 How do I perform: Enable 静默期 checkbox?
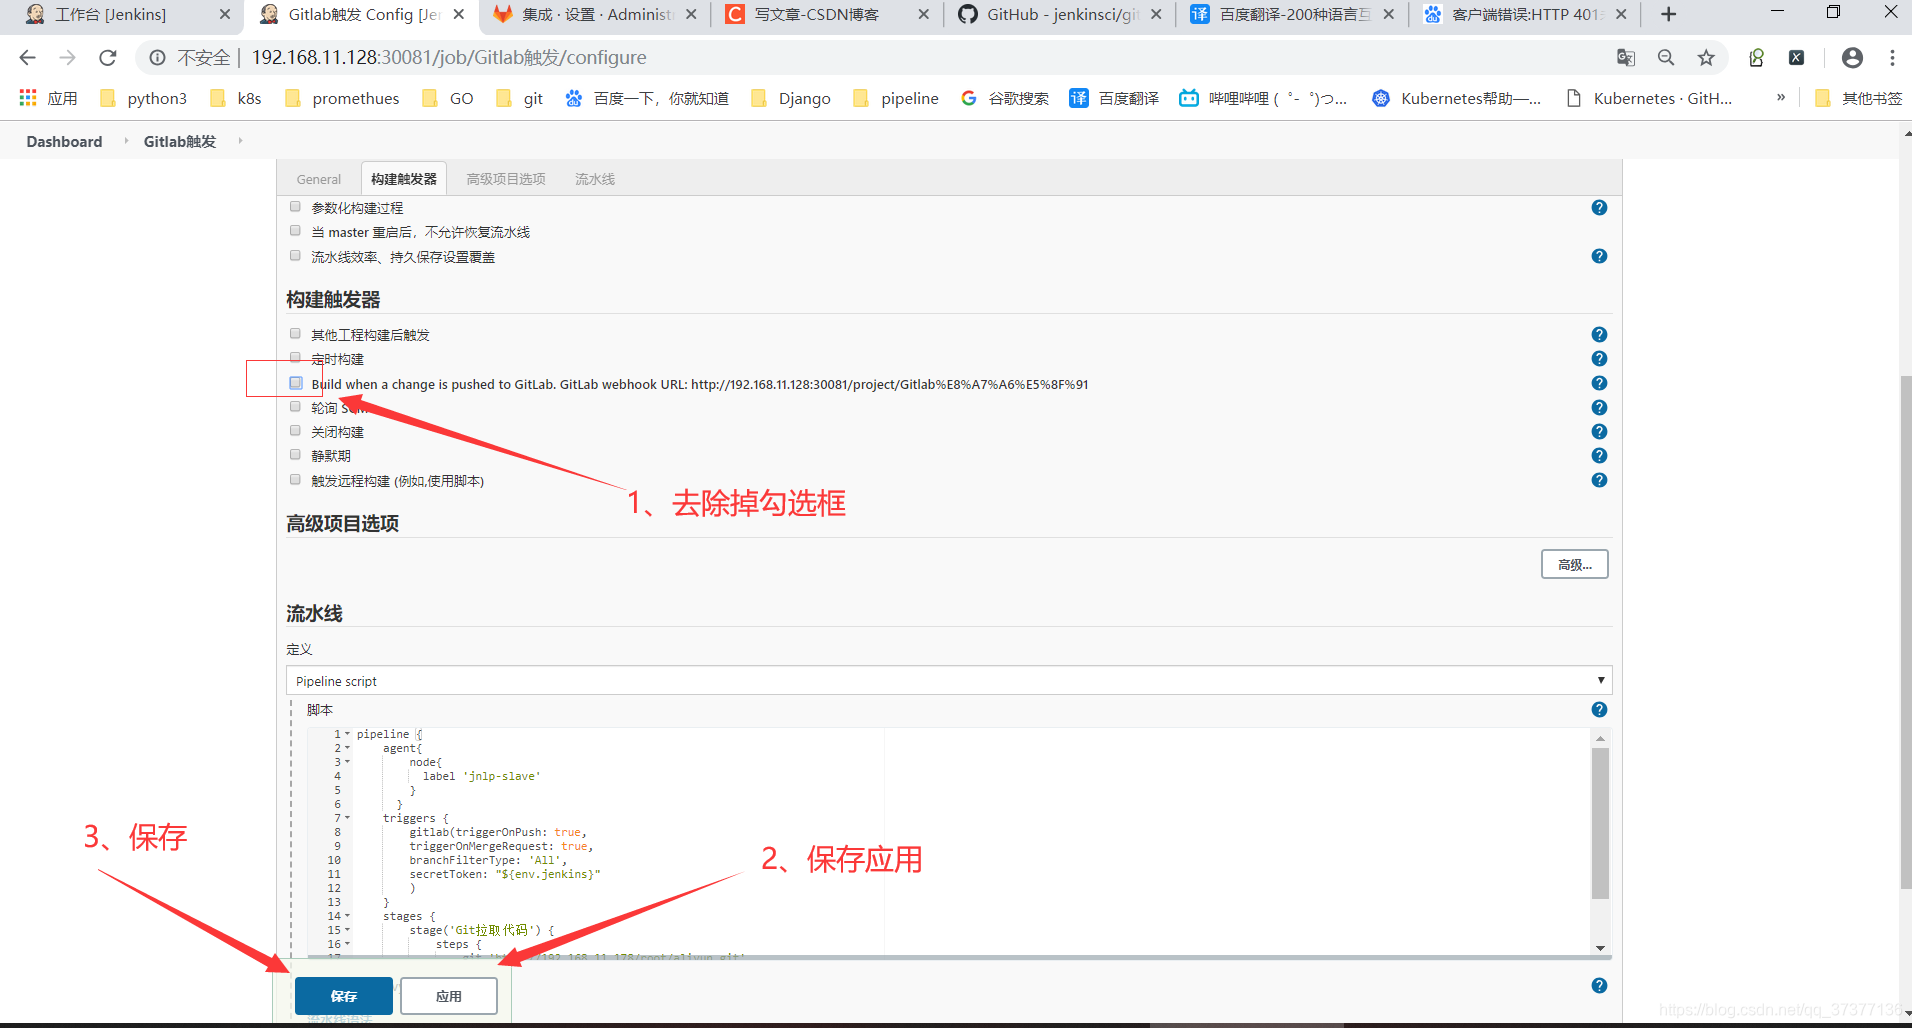295,455
